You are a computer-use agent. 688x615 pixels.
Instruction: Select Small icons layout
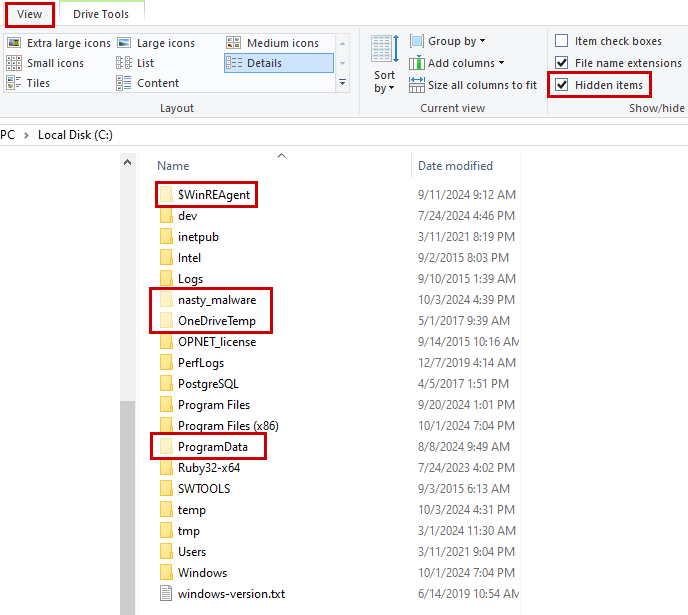click(x=46, y=63)
